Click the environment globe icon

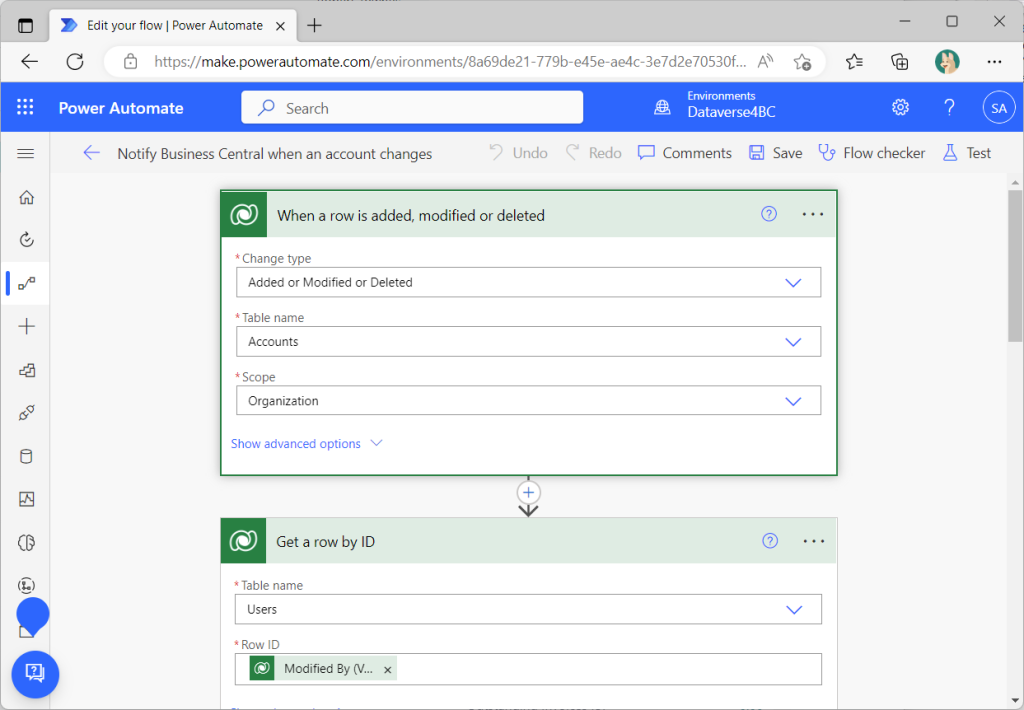662,107
